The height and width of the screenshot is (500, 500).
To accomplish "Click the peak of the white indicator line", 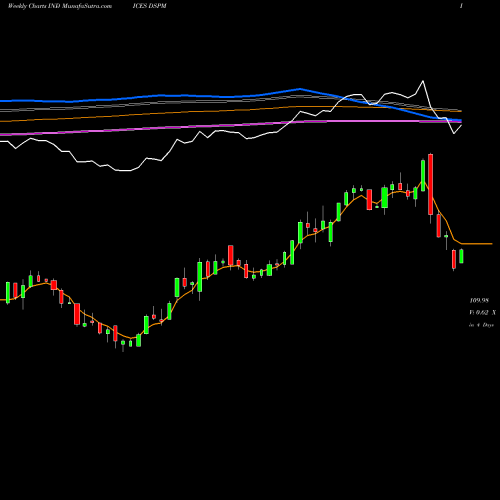I will click(x=423, y=81).
